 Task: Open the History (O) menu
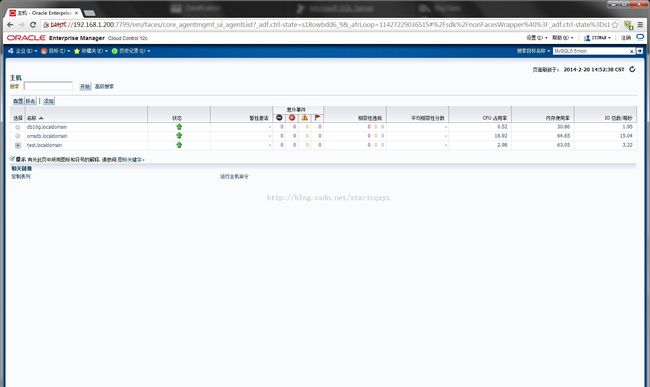point(131,51)
